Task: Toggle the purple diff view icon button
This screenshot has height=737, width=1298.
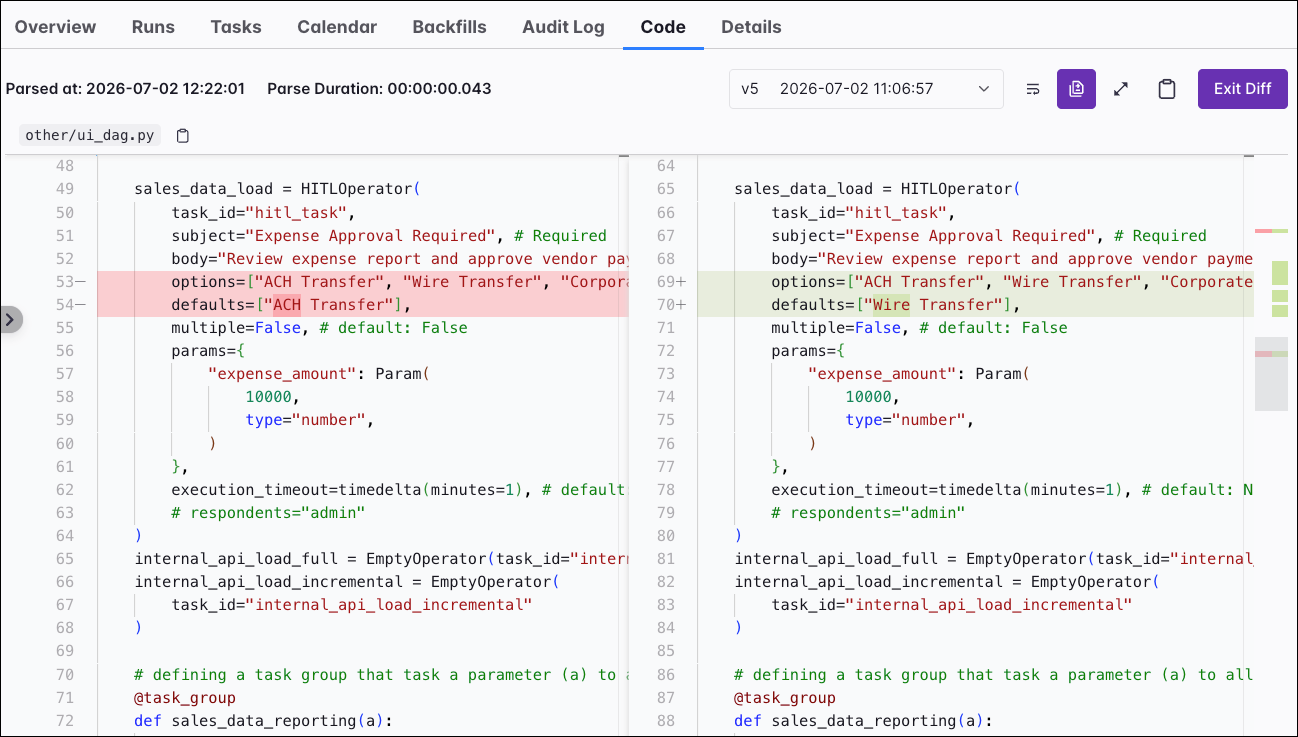Action: (1077, 89)
